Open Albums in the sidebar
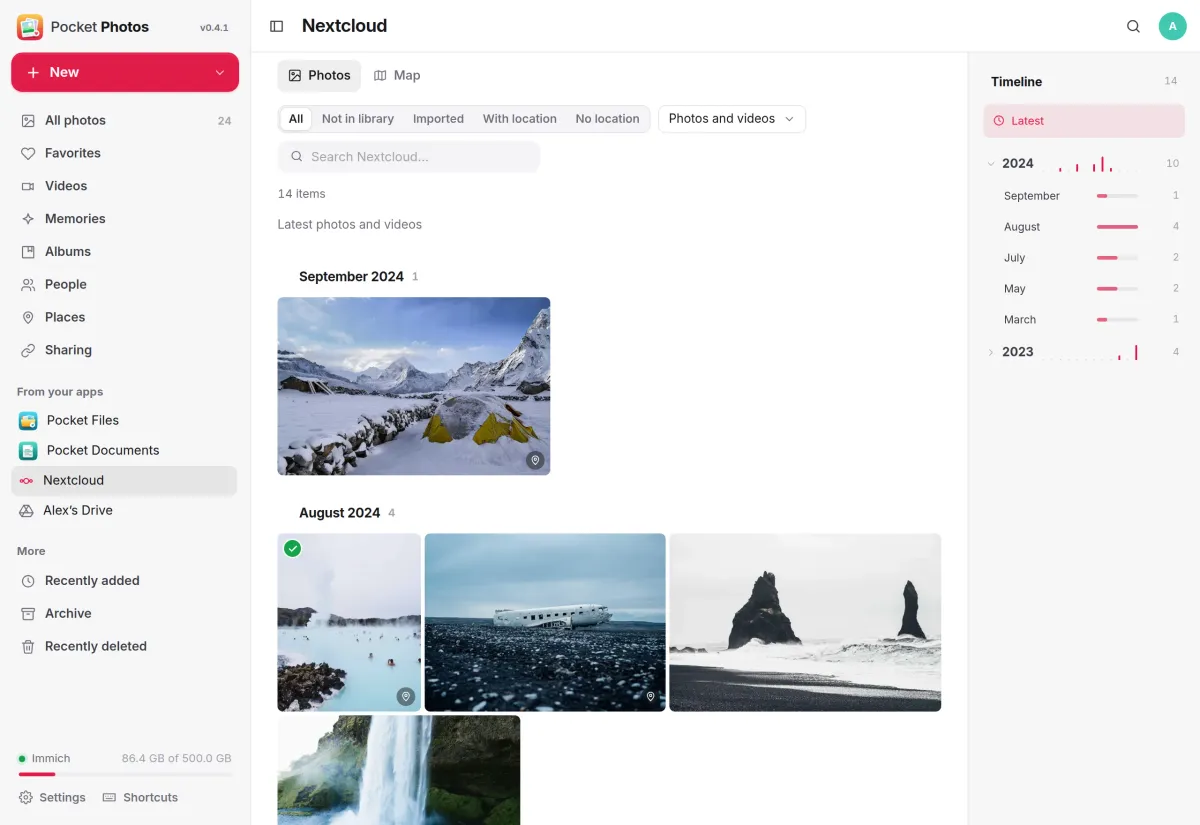 125,252
